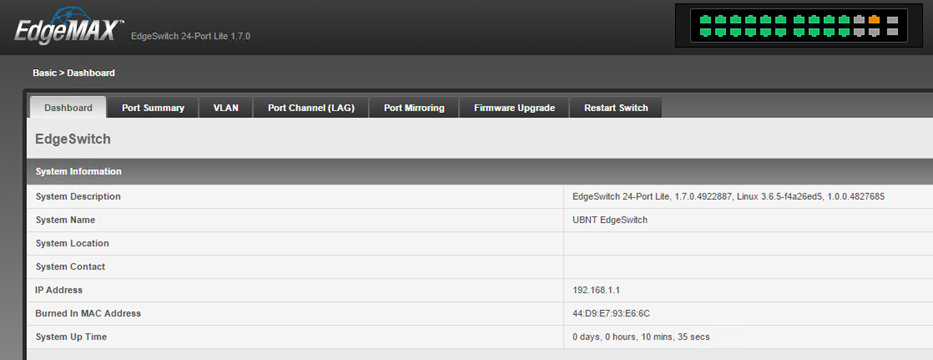The image size is (933, 360).
Task: Open the VLAN tab
Action: click(x=226, y=108)
